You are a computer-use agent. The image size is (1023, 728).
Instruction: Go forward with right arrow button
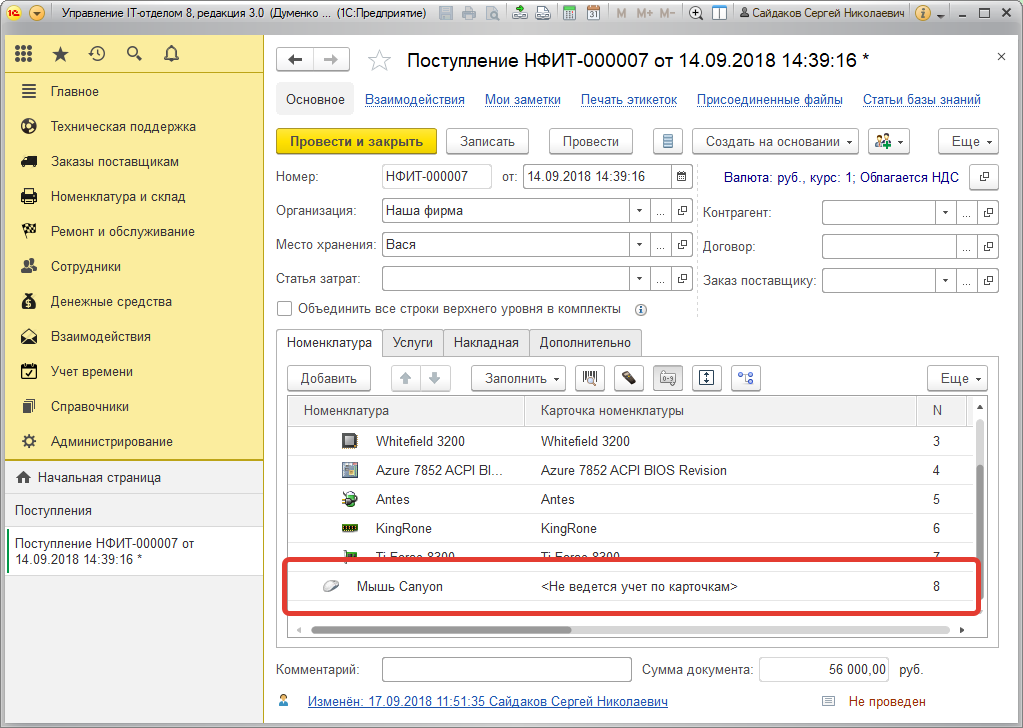[x=331, y=60]
